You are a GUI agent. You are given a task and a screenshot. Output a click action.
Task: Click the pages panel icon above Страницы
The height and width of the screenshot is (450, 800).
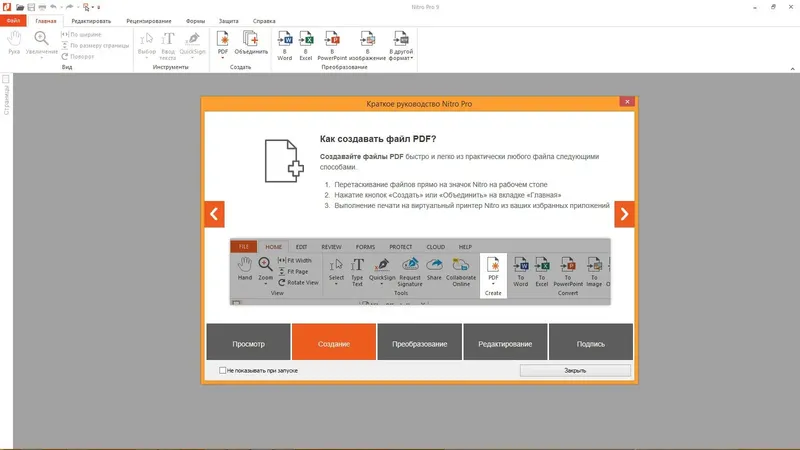pos(6,79)
